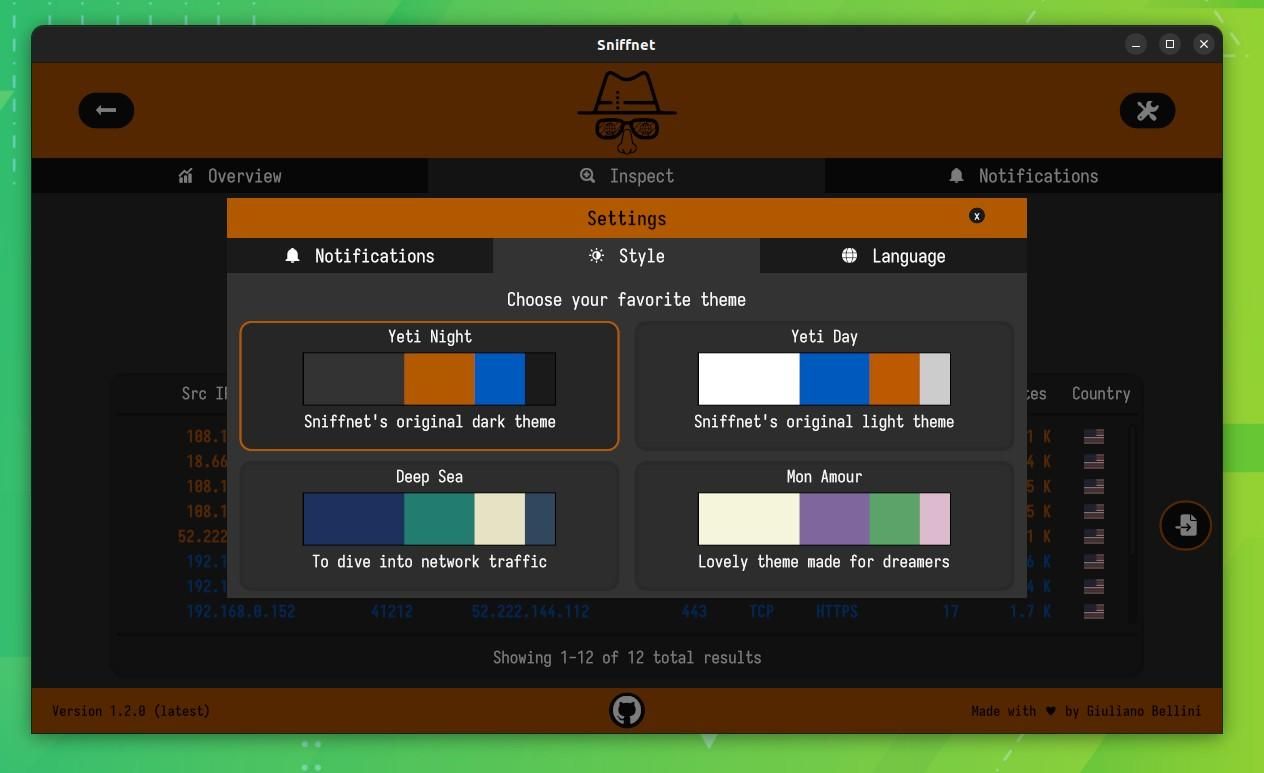
Task: Select the Yeti Night theme card
Action: point(429,386)
